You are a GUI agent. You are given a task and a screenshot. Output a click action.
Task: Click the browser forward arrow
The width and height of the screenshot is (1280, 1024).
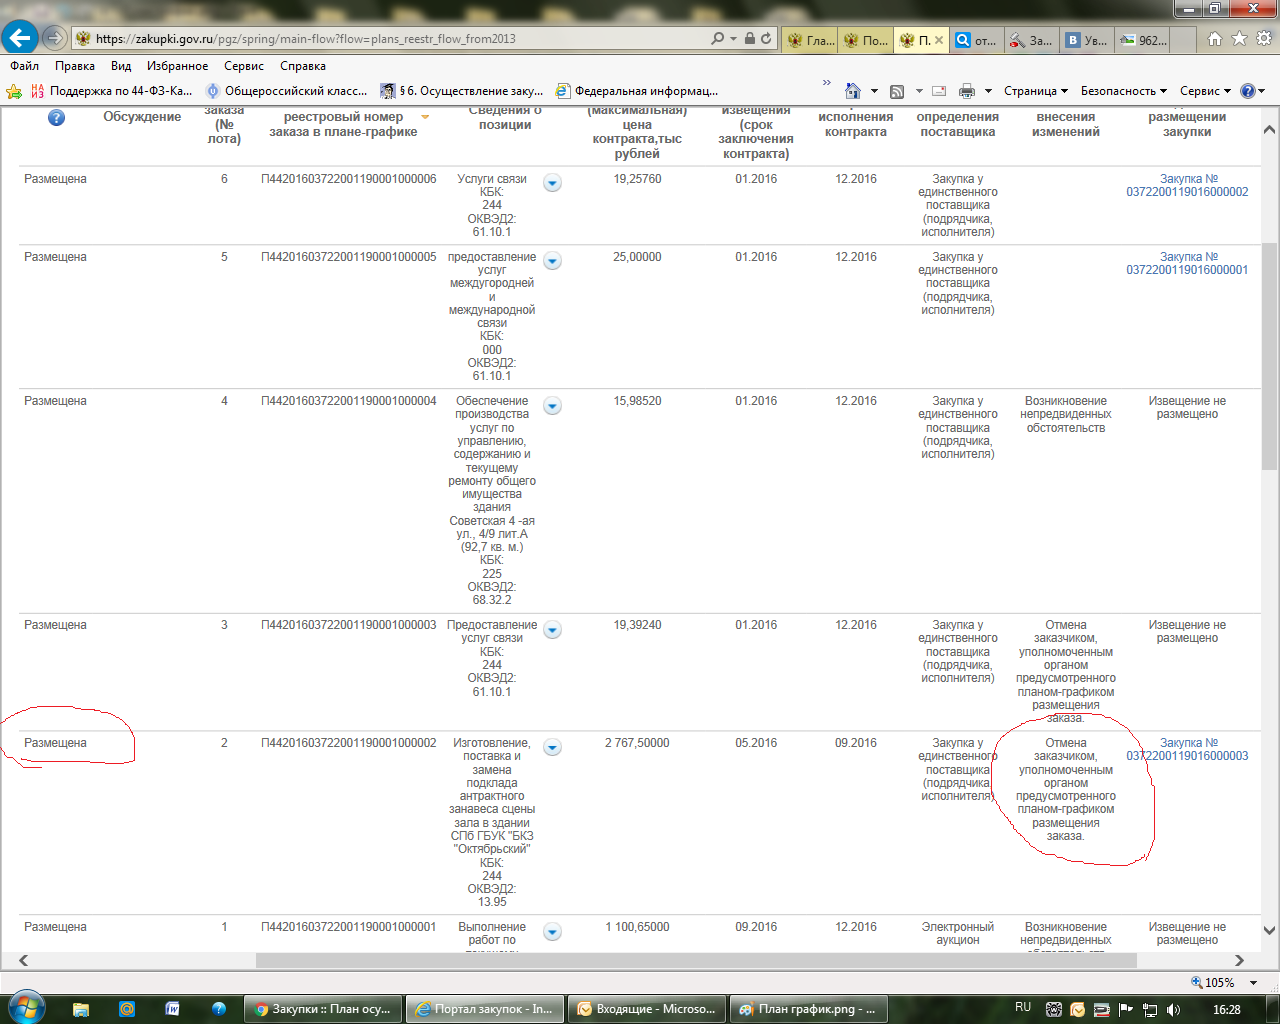(x=55, y=39)
